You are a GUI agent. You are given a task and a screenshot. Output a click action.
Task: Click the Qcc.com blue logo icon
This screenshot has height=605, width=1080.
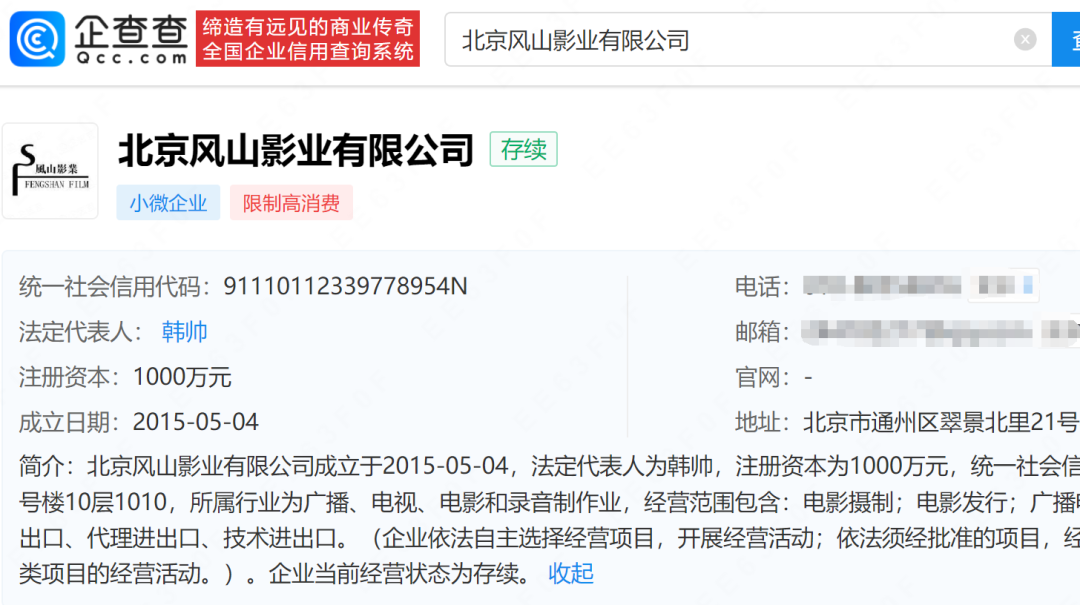[37, 39]
